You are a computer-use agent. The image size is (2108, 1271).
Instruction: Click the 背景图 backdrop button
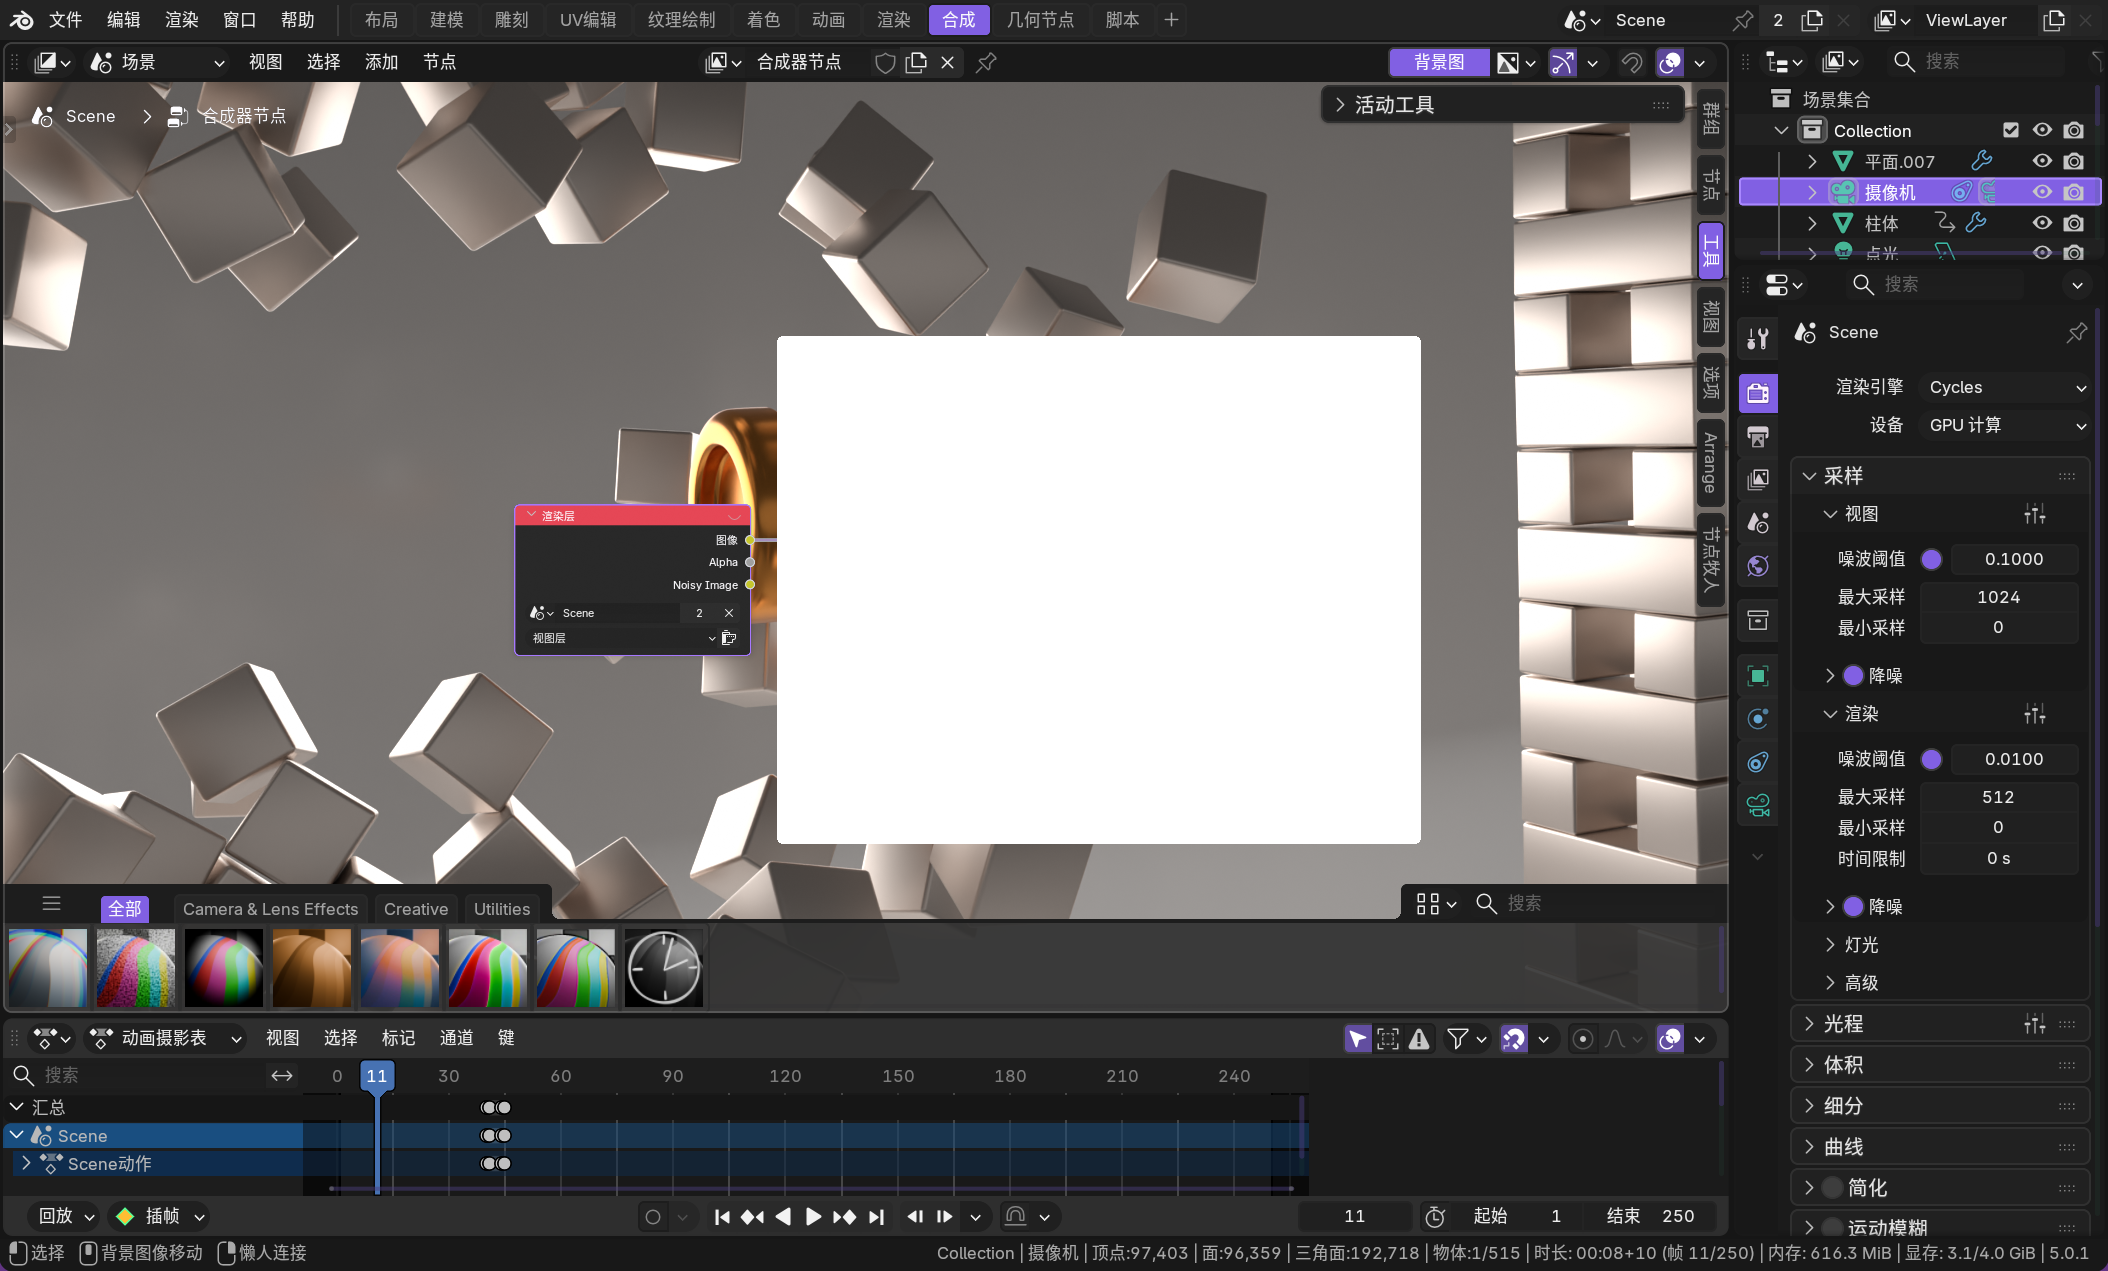coord(1438,62)
